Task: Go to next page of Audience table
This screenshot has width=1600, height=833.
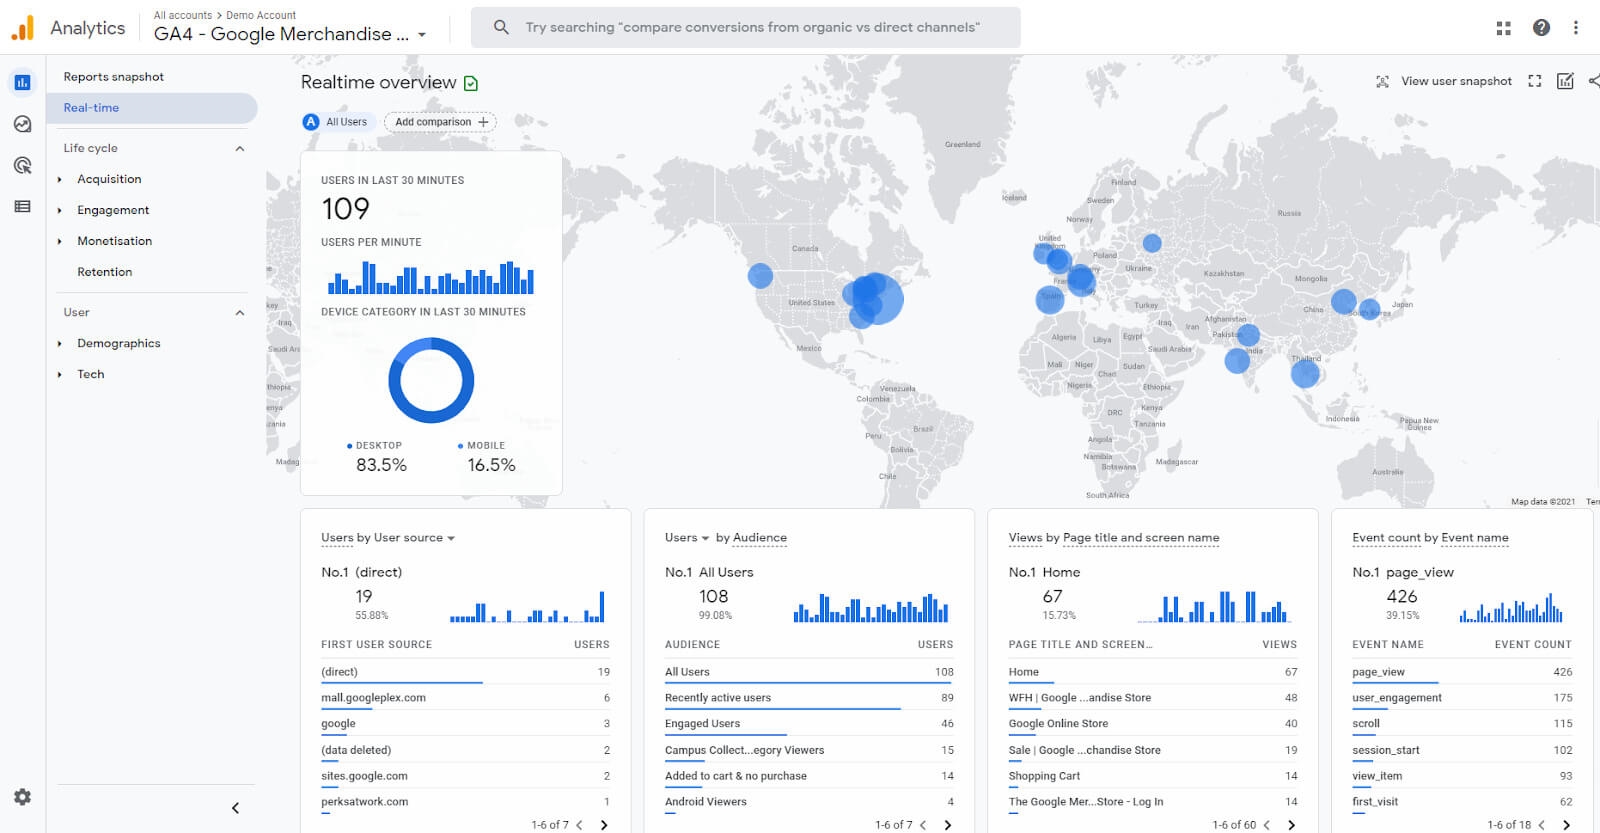Action: (947, 825)
